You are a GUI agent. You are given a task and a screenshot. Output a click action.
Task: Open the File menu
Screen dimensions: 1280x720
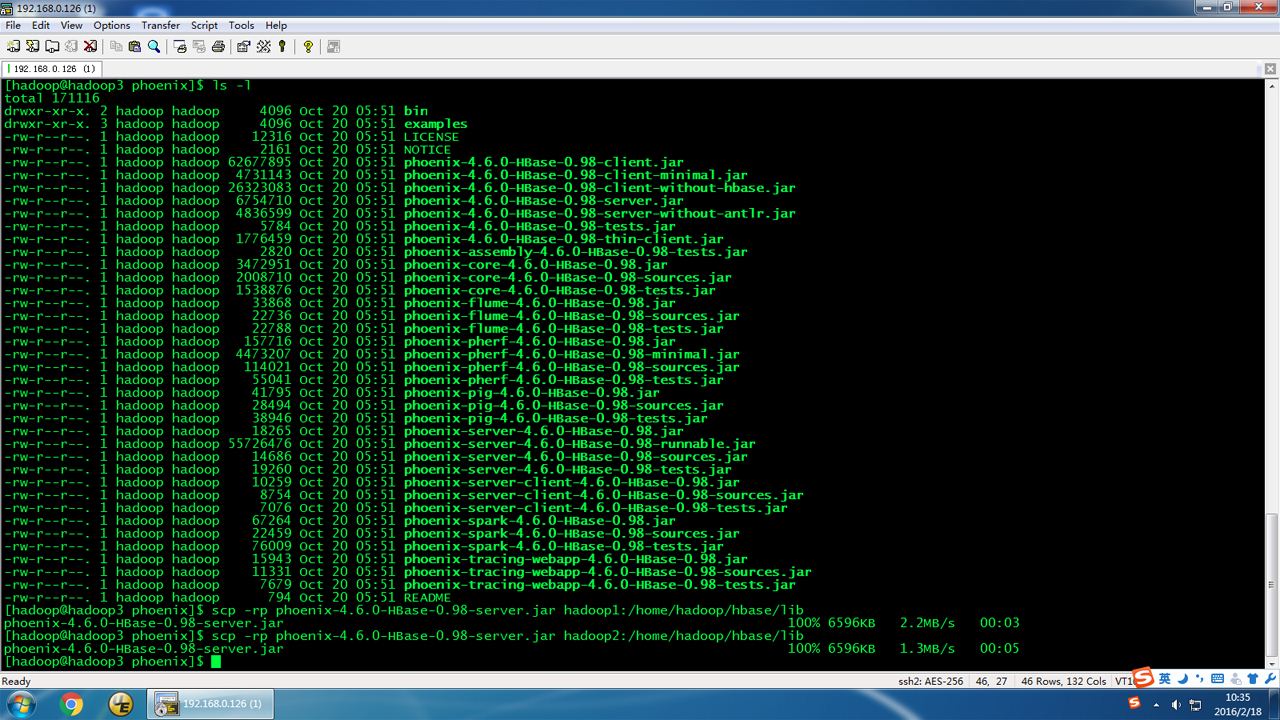pos(13,25)
